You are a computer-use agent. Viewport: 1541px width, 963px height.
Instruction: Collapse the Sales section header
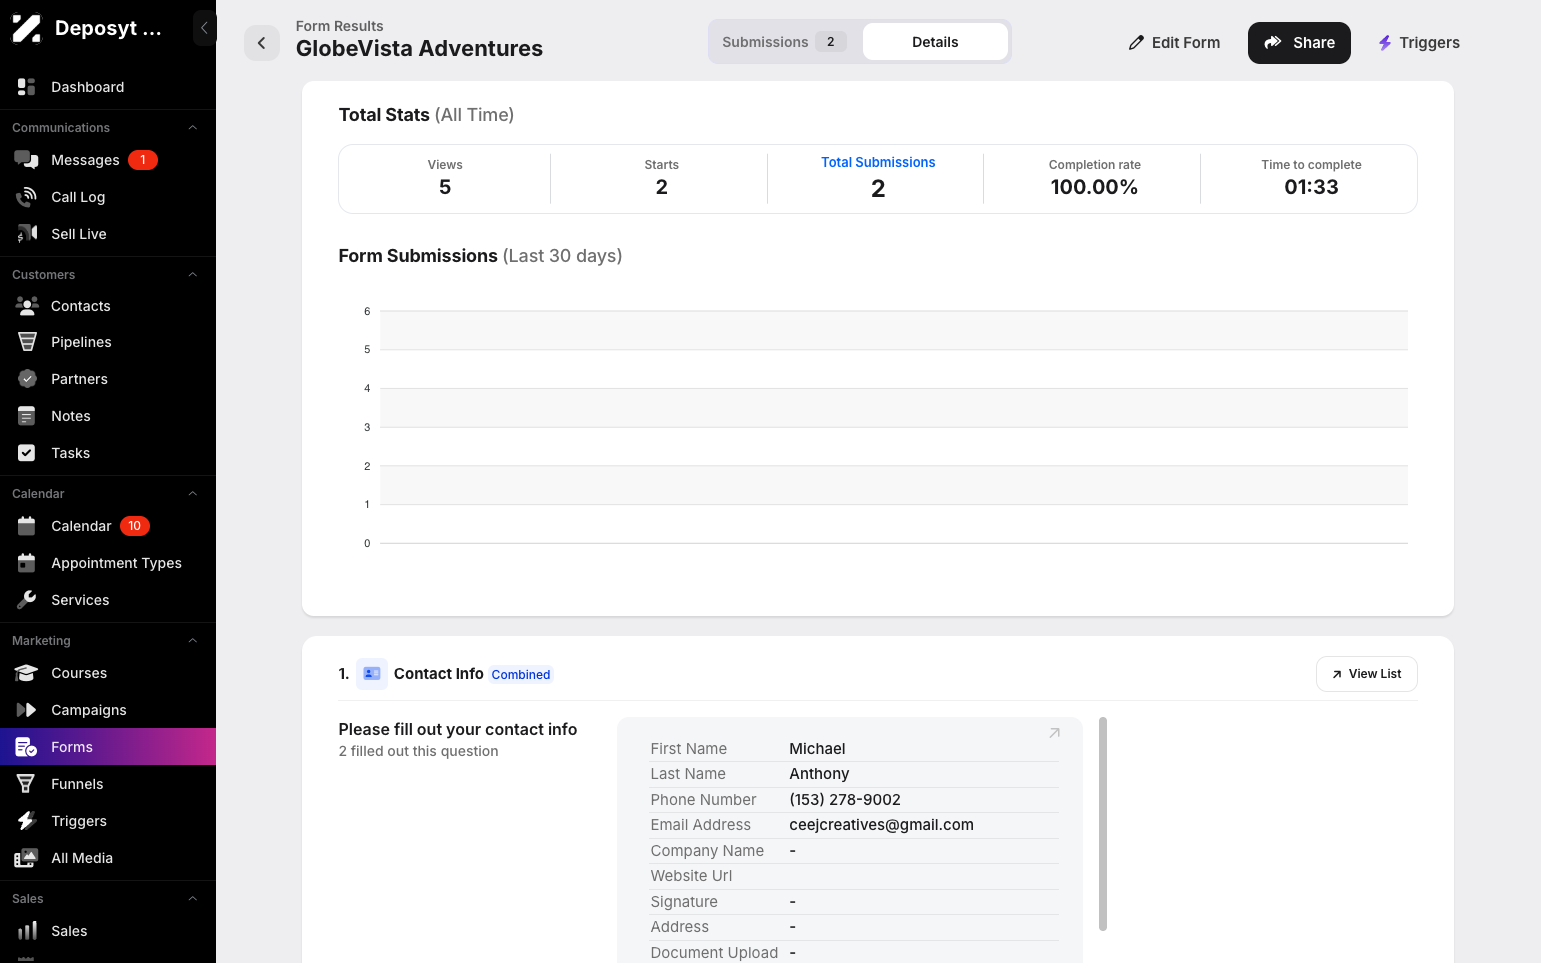tap(193, 899)
